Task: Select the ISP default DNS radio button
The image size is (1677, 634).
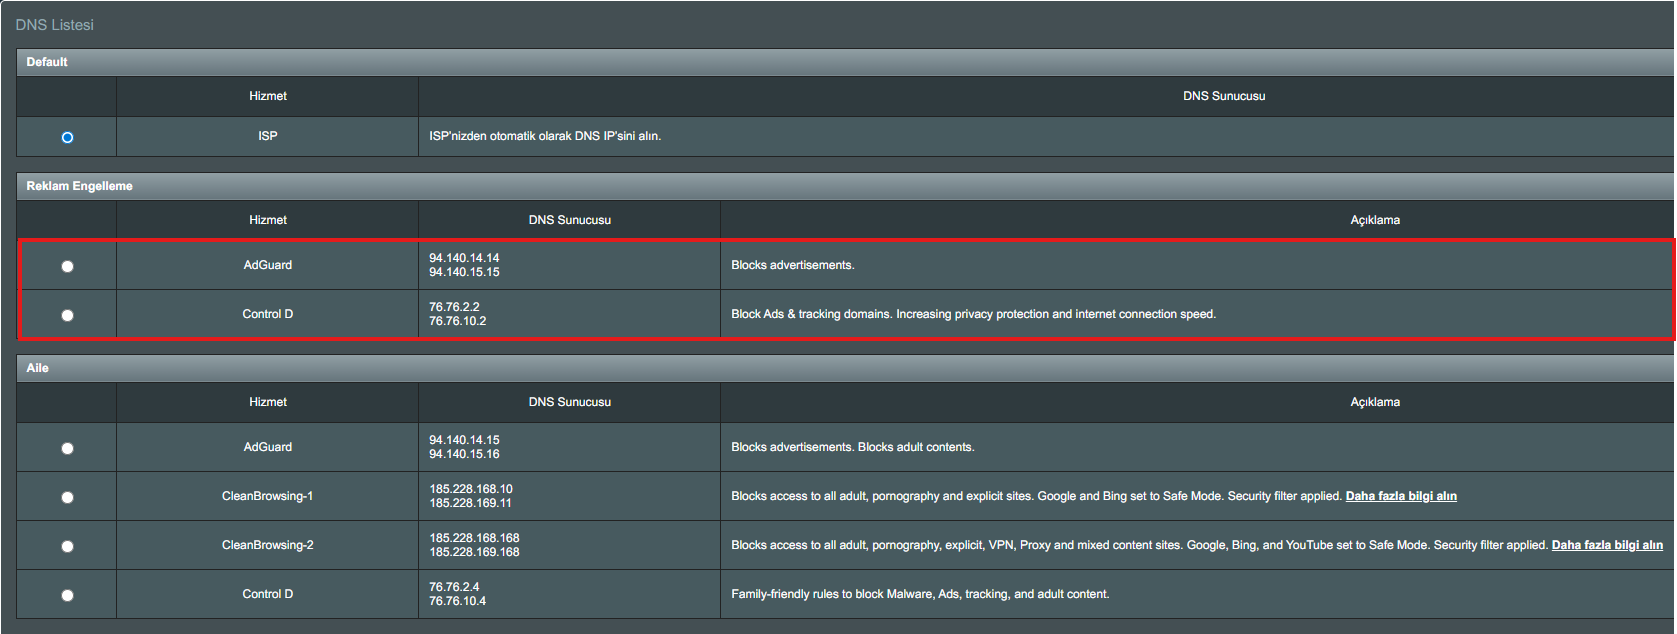Action: [x=67, y=137]
